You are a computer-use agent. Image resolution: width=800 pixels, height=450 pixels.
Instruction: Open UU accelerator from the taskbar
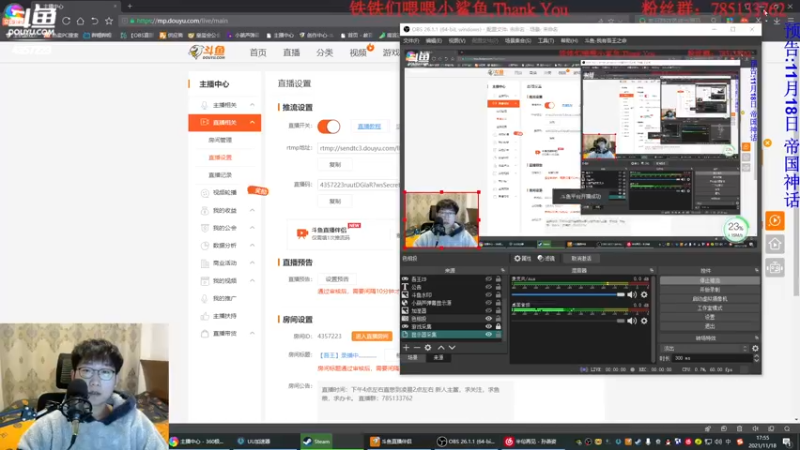click(254, 441)
